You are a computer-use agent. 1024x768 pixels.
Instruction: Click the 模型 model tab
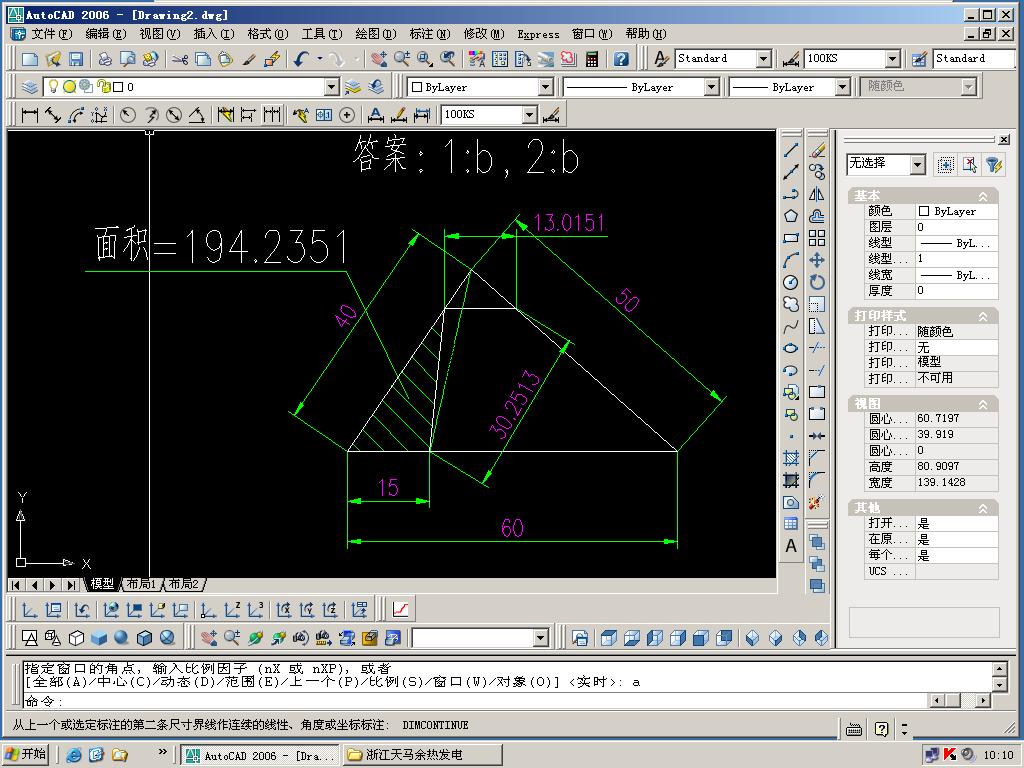click(x=102, y=584)
